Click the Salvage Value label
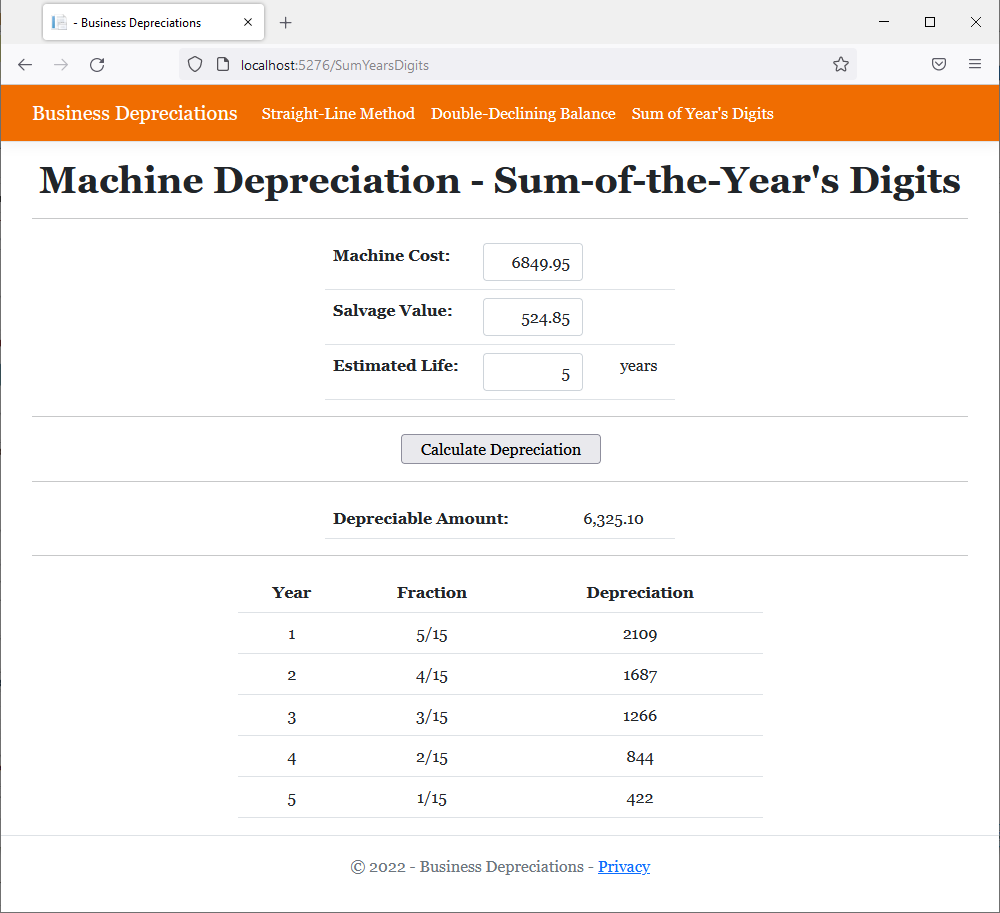The width and height of the screenshot is (1000, 913). pos(392,311)
